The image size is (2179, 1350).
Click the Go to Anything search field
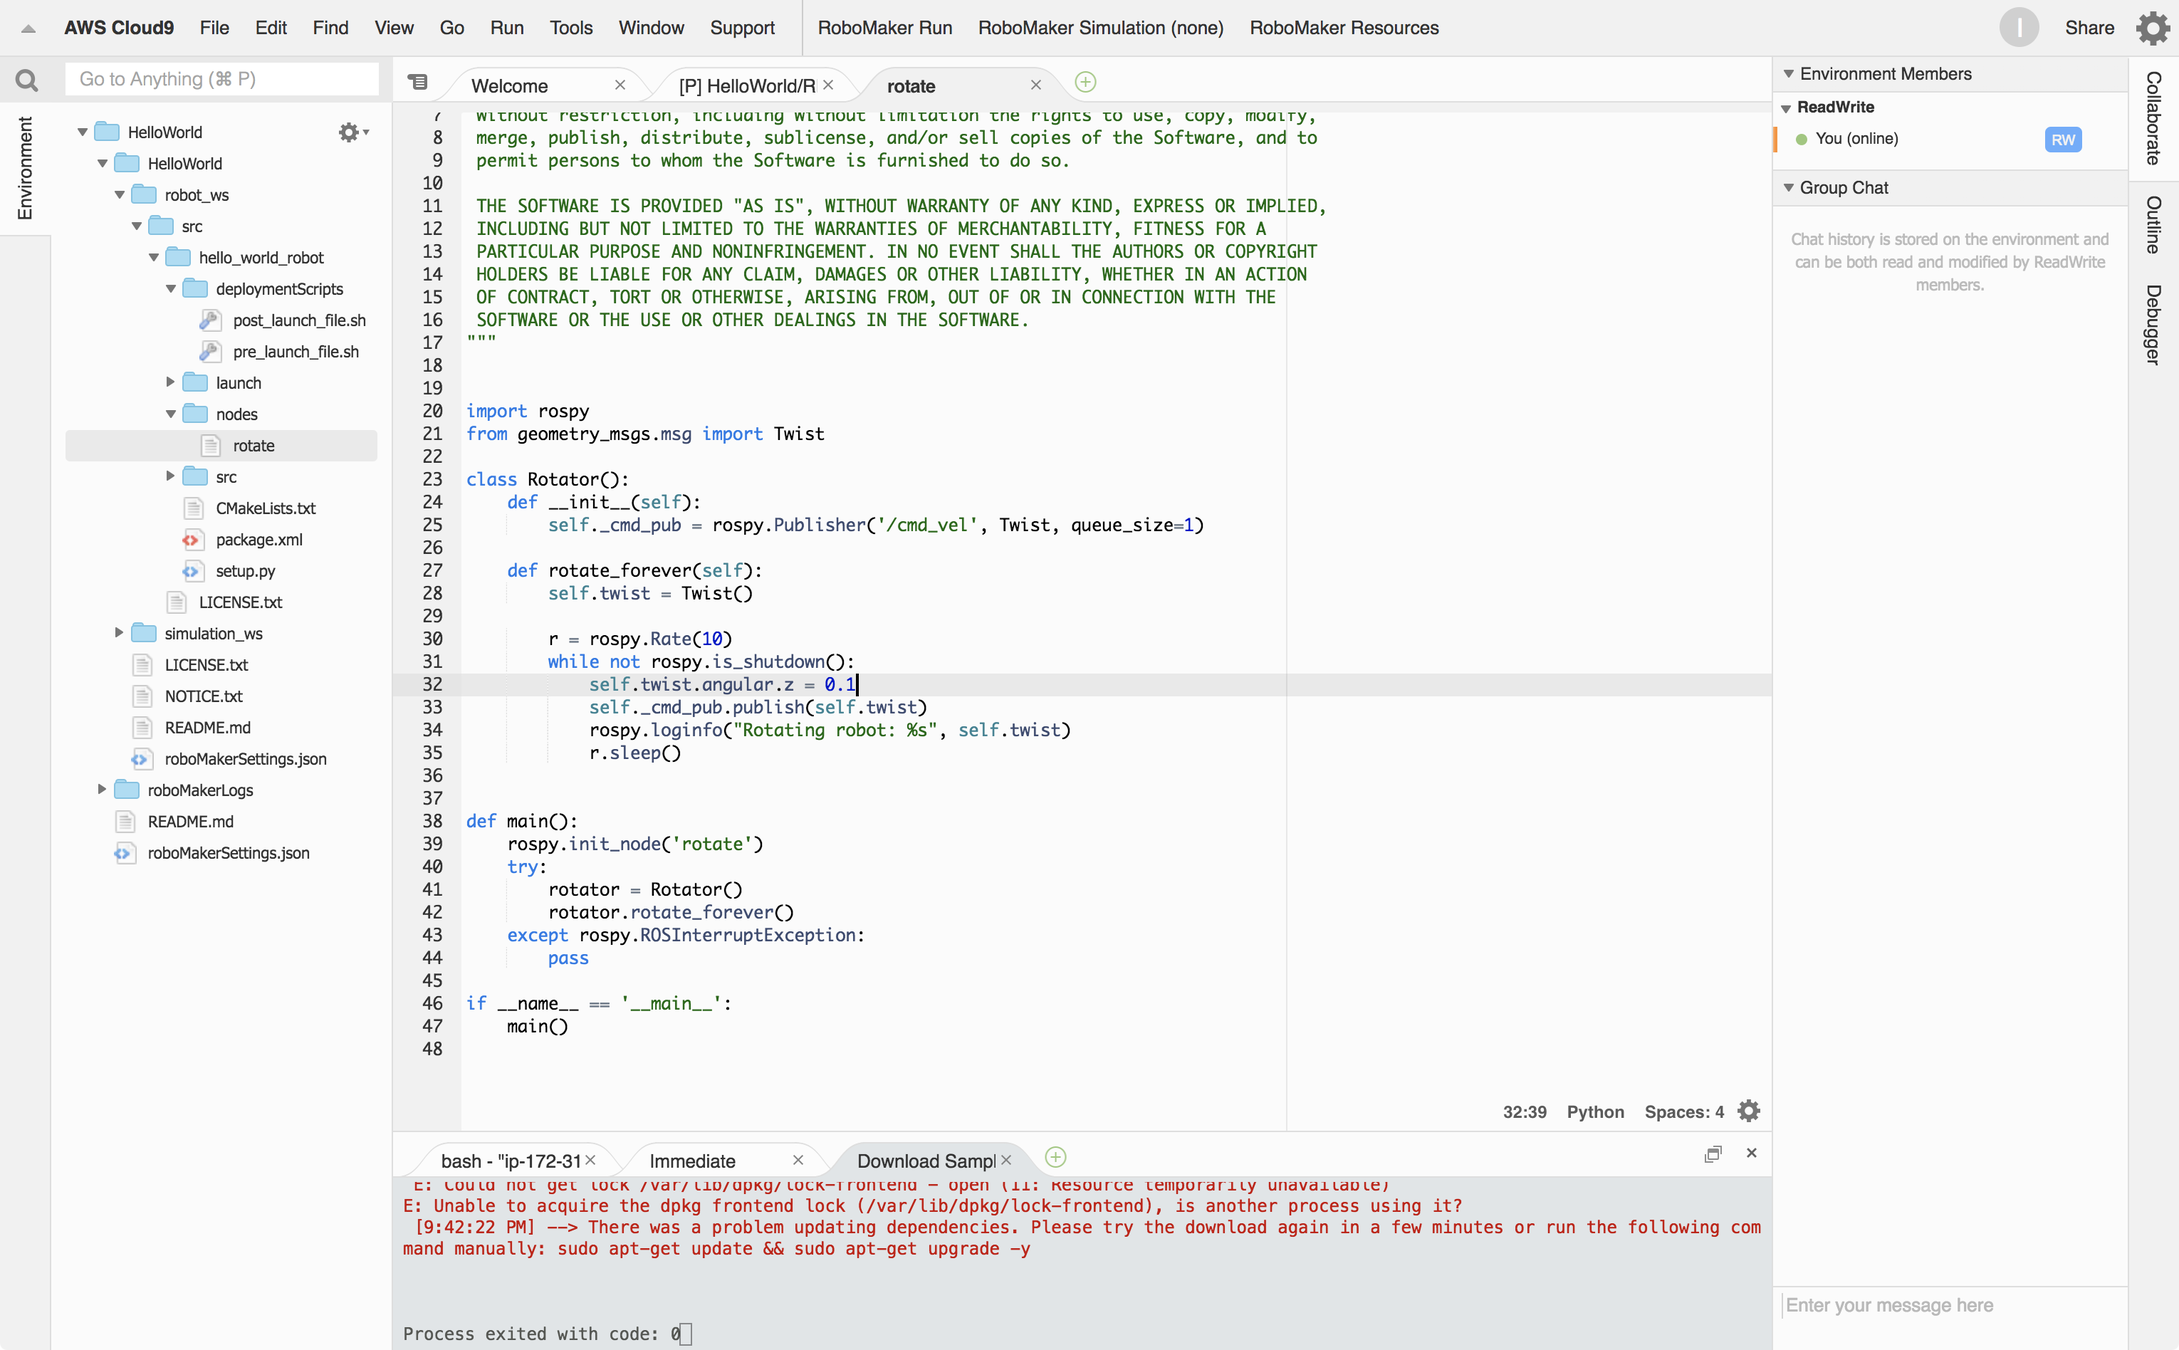pos(221,79)
